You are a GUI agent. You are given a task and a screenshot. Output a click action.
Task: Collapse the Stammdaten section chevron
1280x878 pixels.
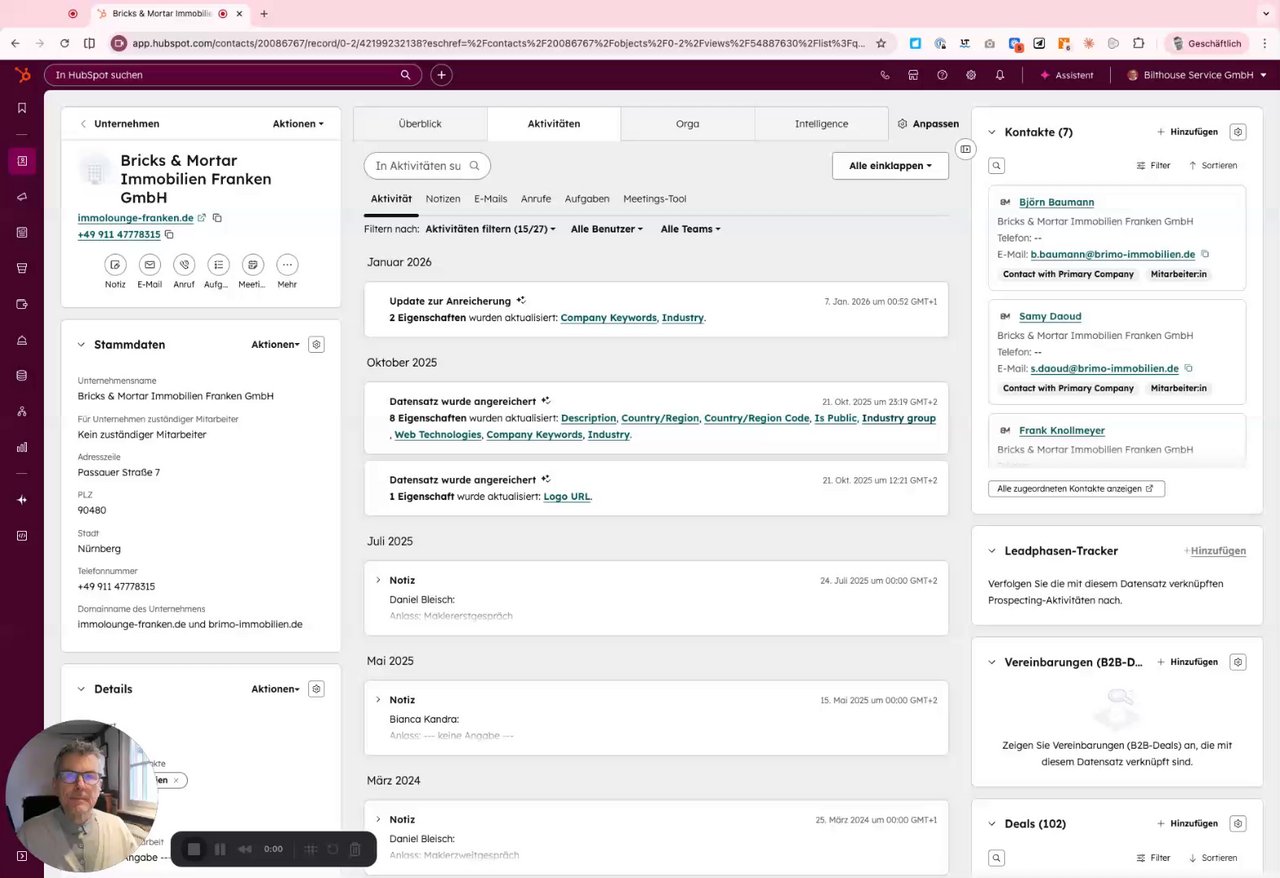pos(82,345)
